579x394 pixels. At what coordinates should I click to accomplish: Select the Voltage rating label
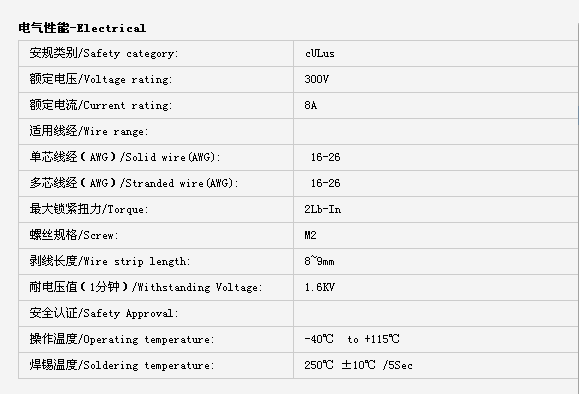click(x=101, y=79)
